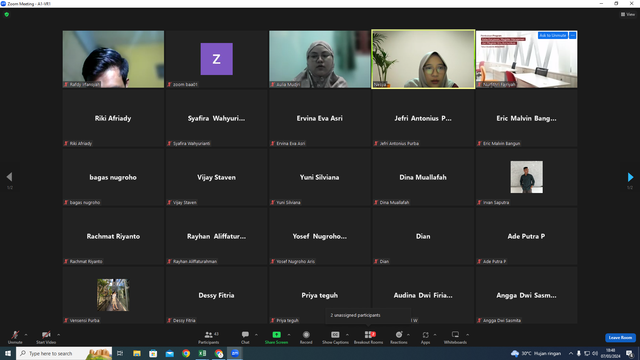This screenshot has height=360, width=640.
Task: Select the highlighted active speaker video tile
Action: [x=423, y=59]
